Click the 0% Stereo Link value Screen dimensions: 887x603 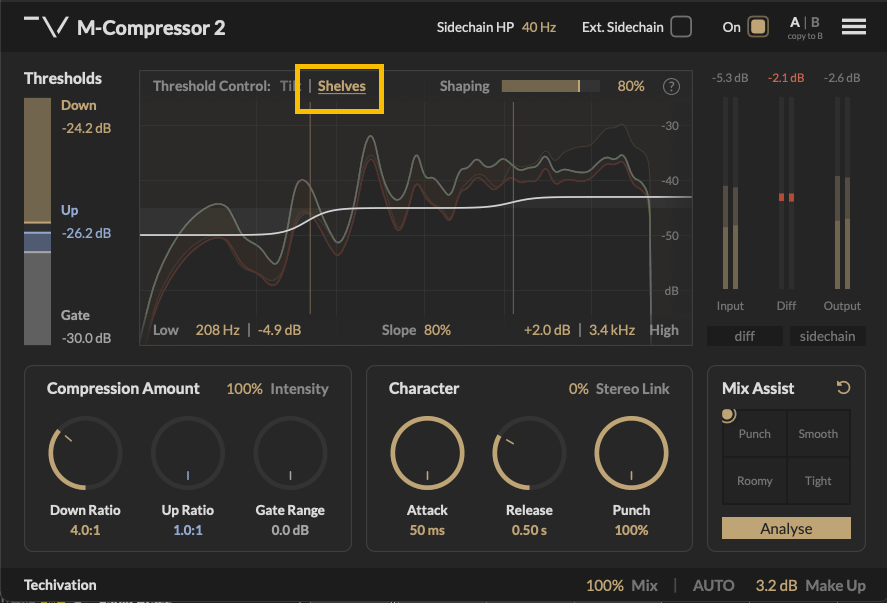tap(578, 389)
